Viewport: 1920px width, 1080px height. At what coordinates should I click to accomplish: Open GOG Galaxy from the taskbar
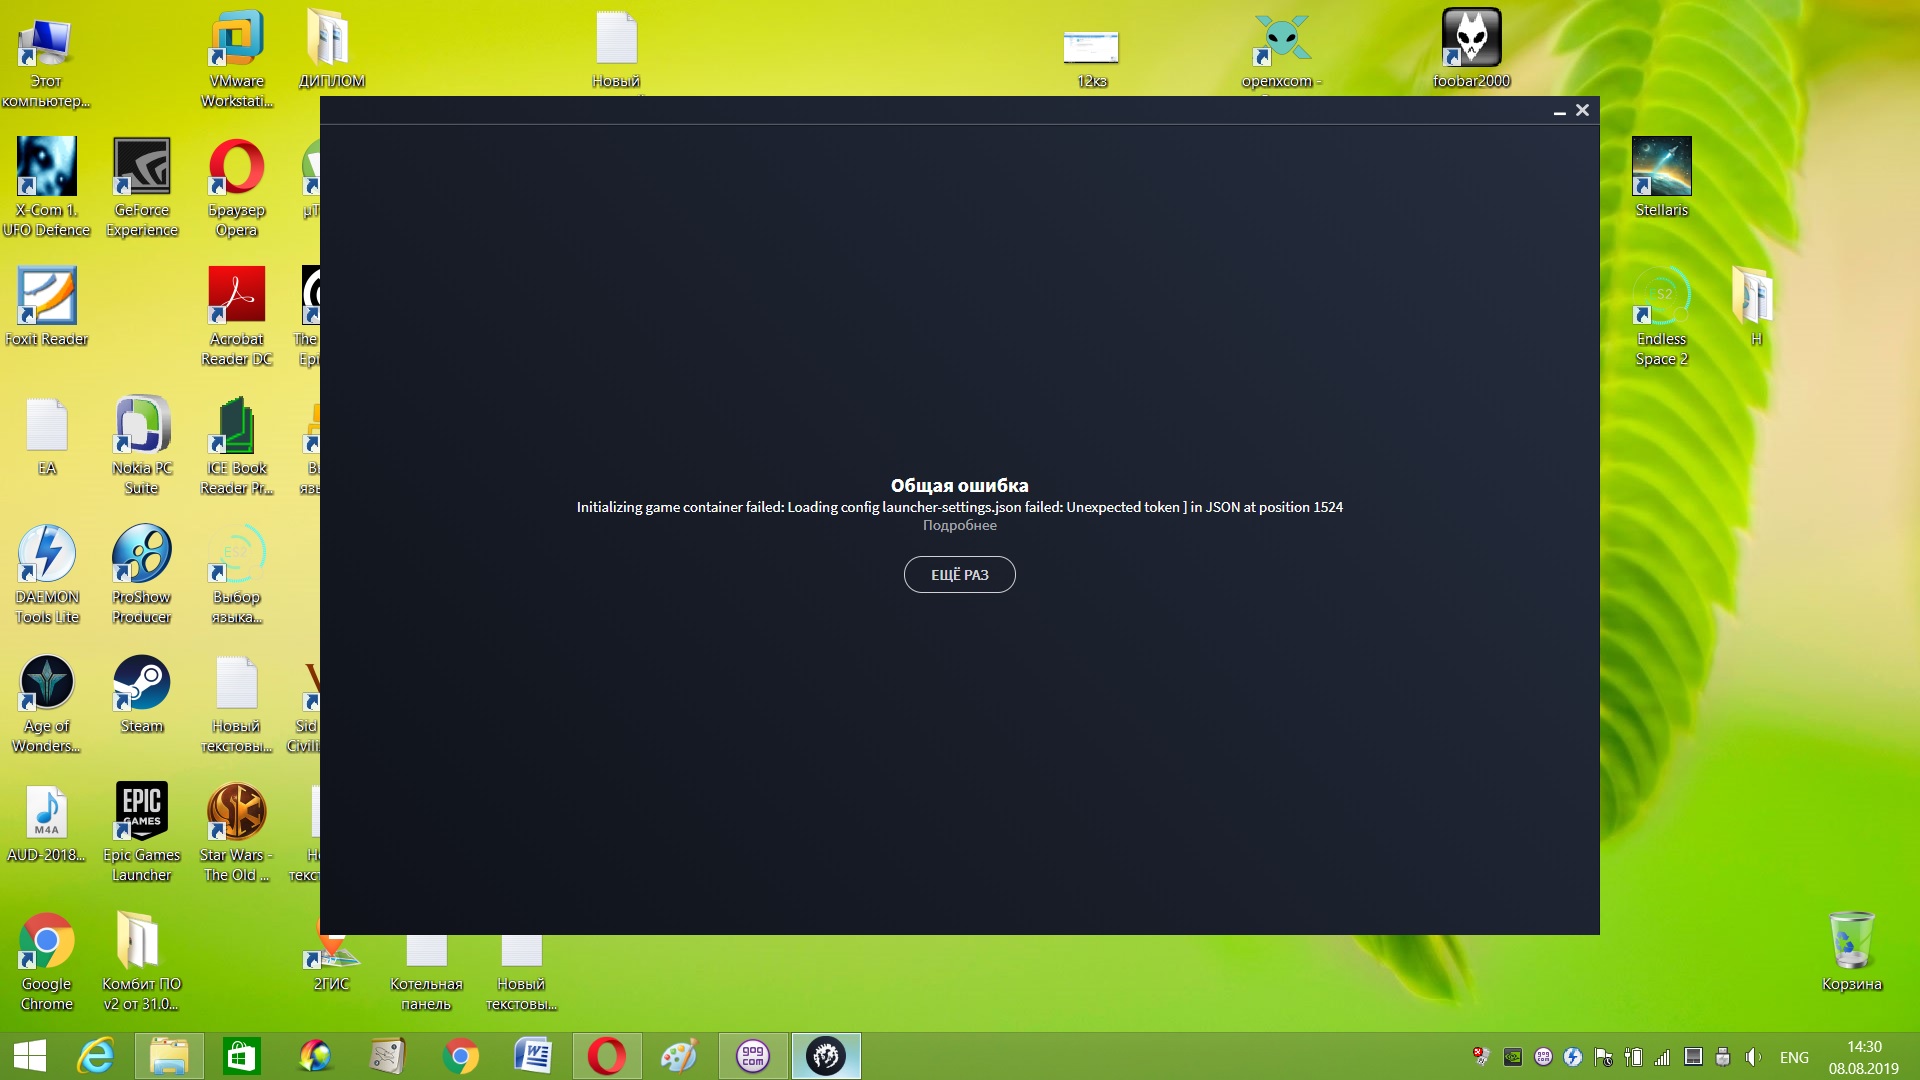coord(753,1056)
